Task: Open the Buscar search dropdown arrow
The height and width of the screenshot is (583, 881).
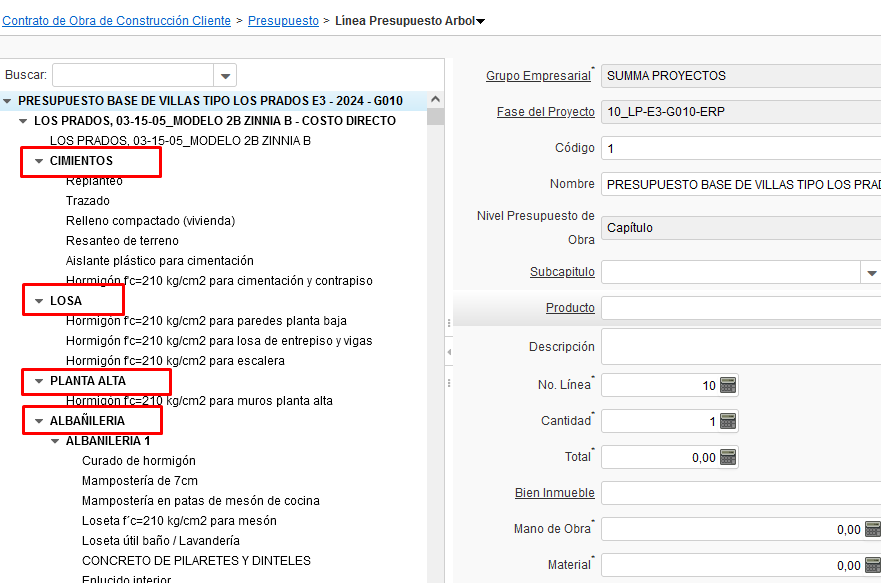Action: (x=225, y=76)
